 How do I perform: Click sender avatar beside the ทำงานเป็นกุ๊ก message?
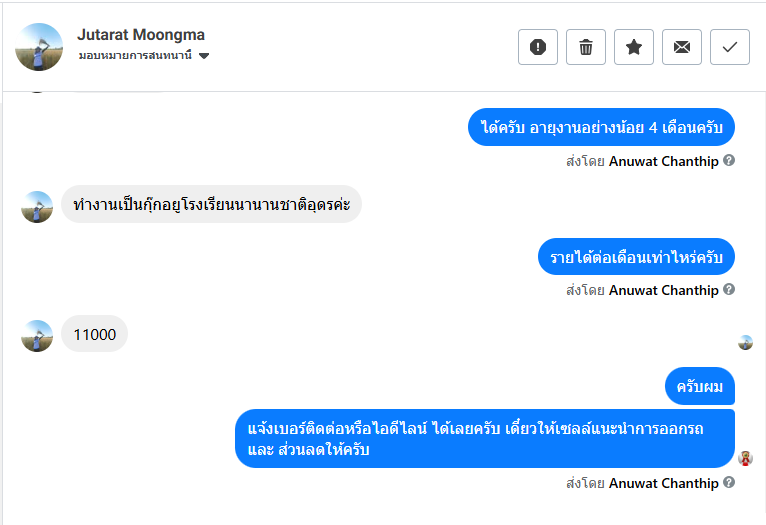pos(37,207)
